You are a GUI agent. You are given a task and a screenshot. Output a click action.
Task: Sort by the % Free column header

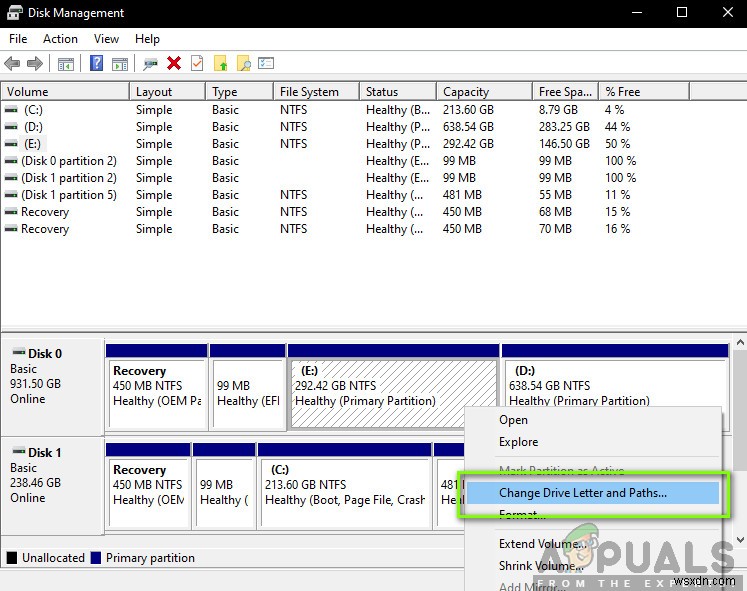(x=644, y=91)
